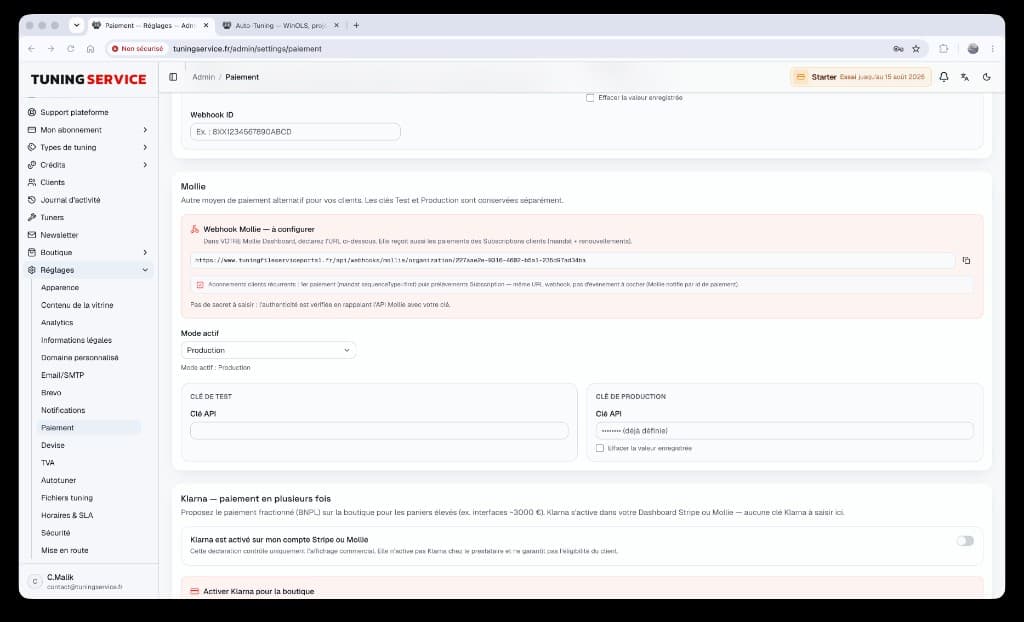Image resolution: width=1024 pixels, height=622 pixels.
Task: Open the language translation icon
Action: 965,77
